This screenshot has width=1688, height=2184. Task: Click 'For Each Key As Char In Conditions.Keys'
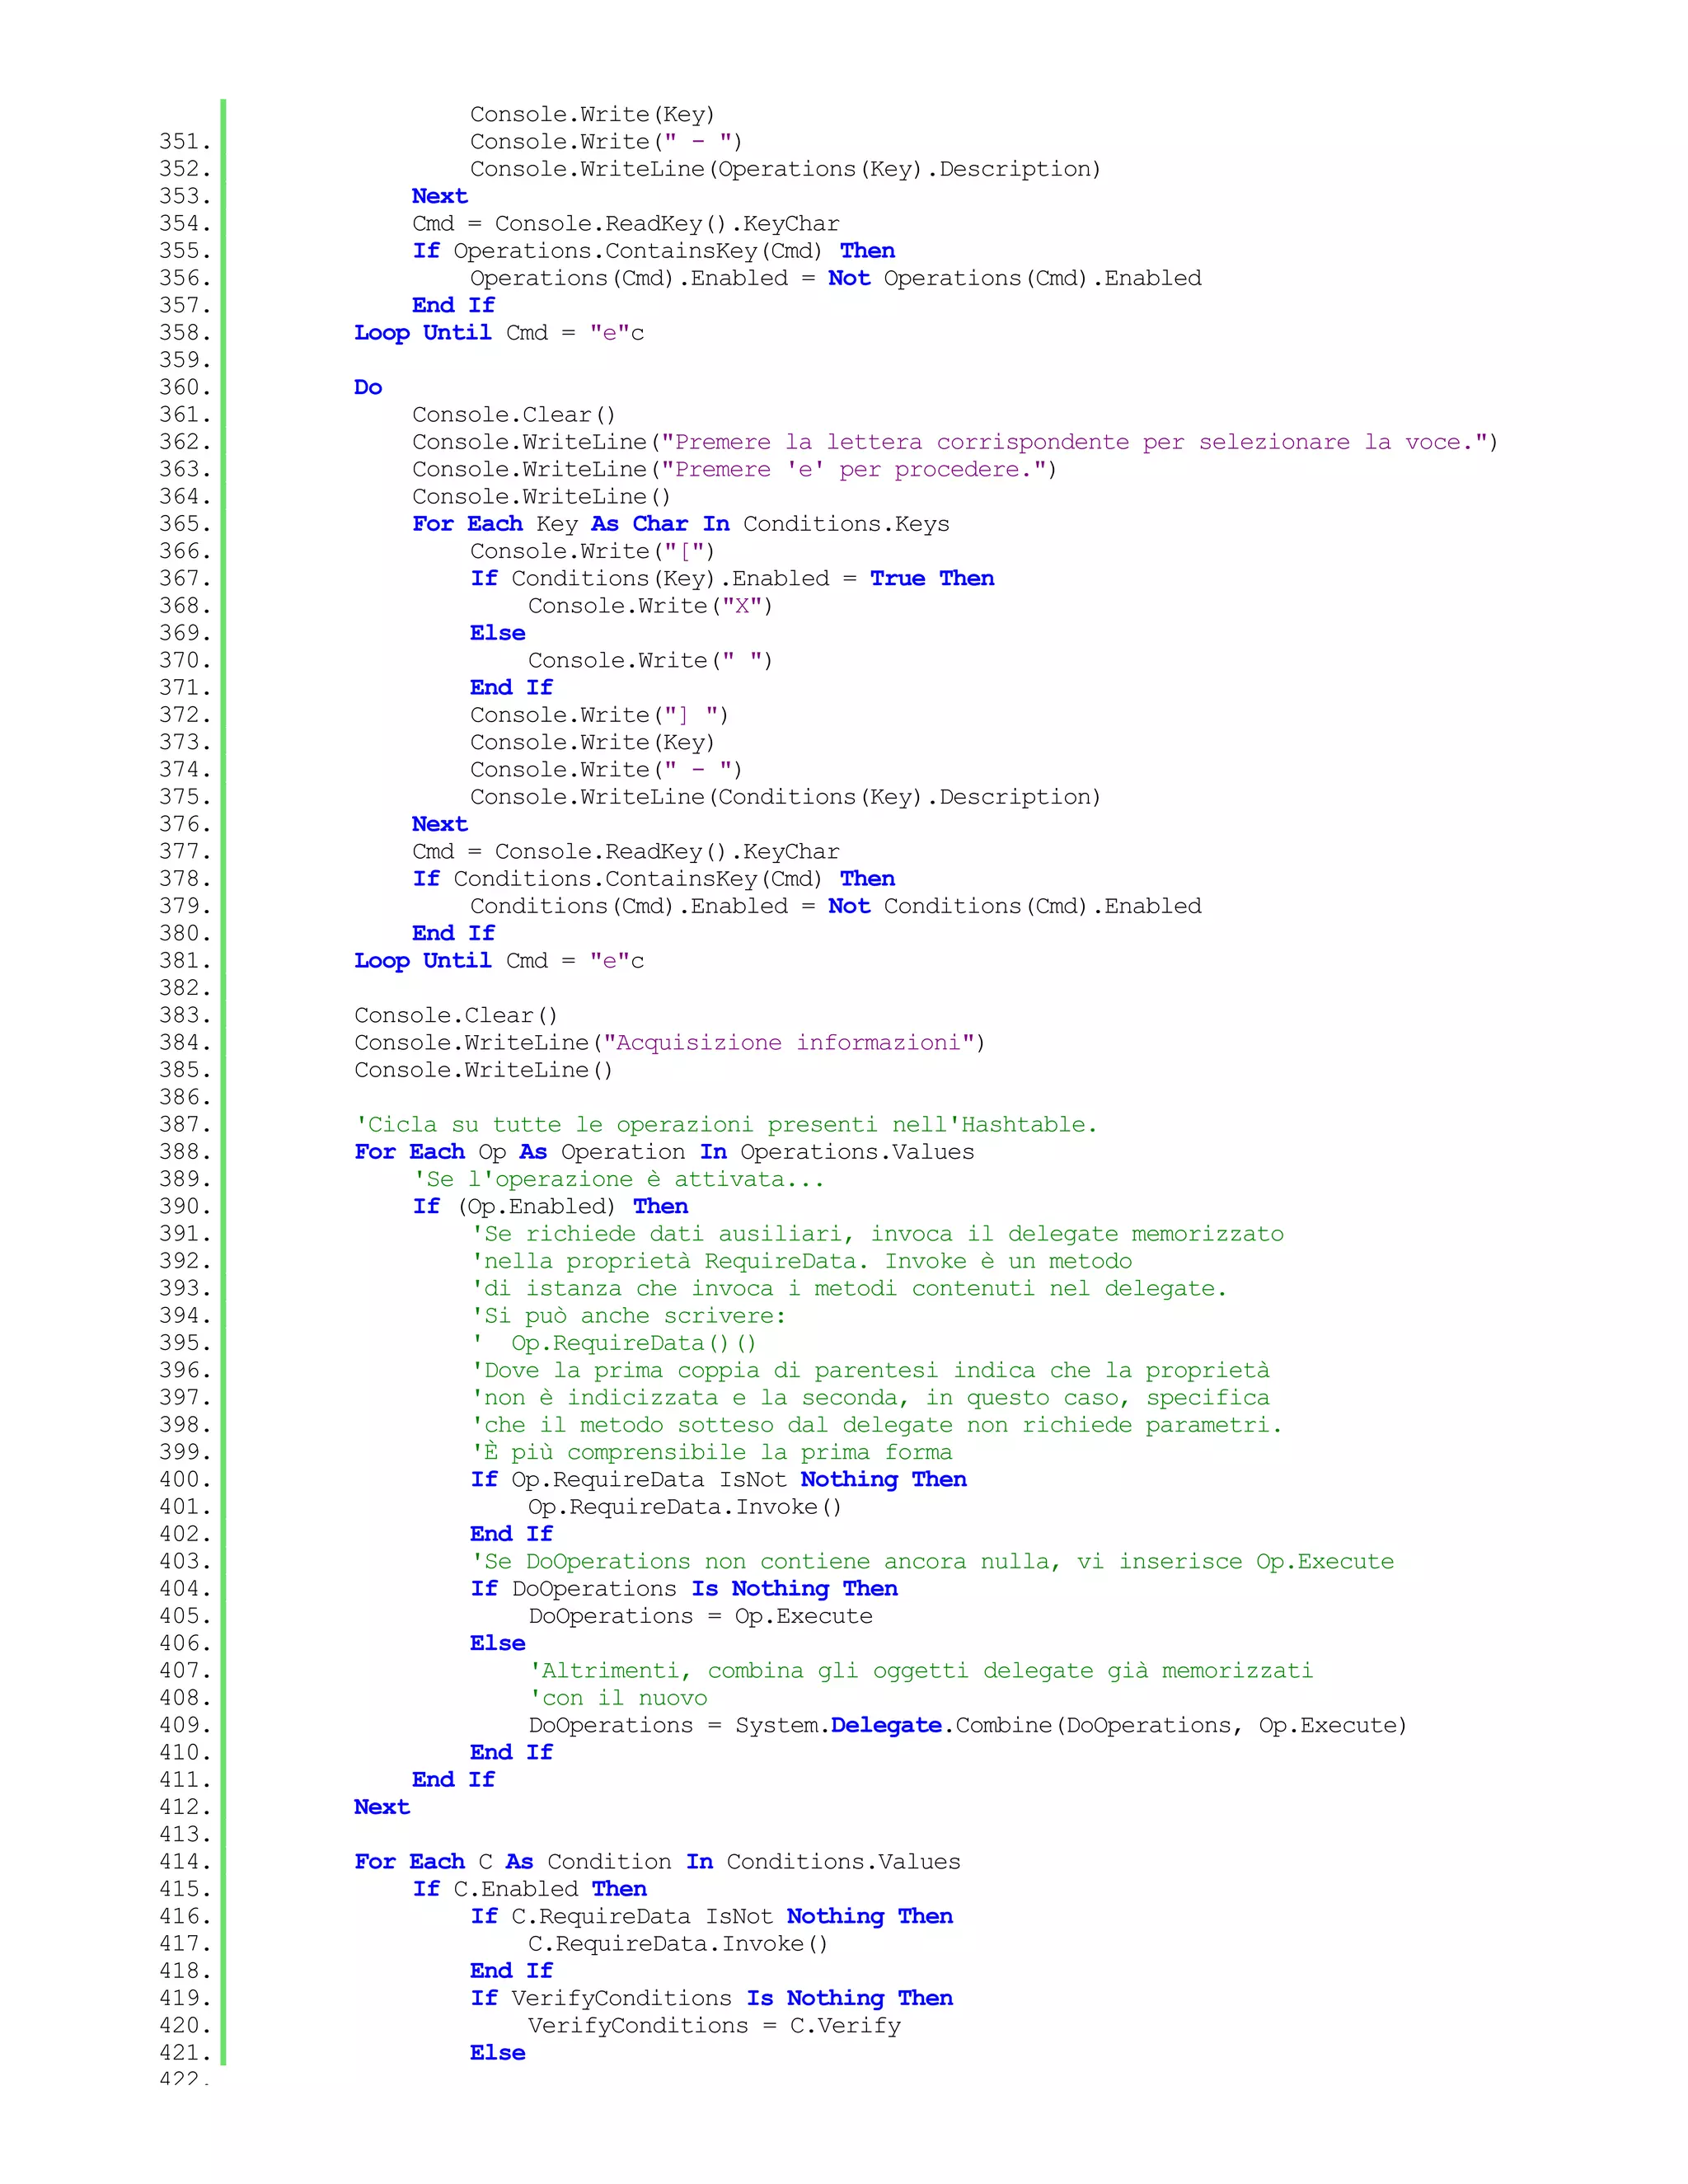pos(681,524)
